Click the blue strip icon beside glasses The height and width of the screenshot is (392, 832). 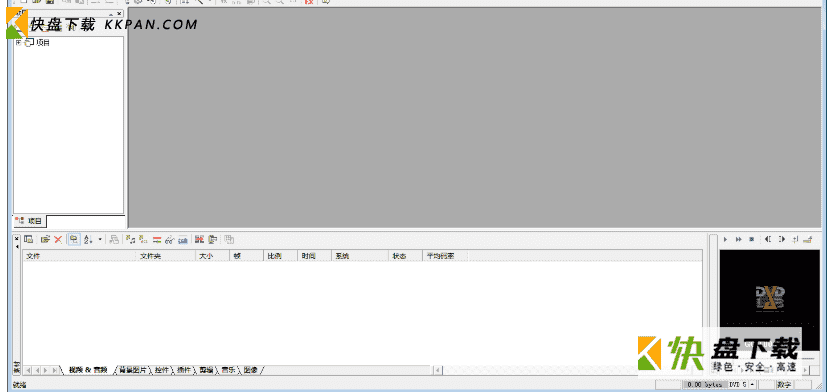pyautogui.click(x=183, y=240)
